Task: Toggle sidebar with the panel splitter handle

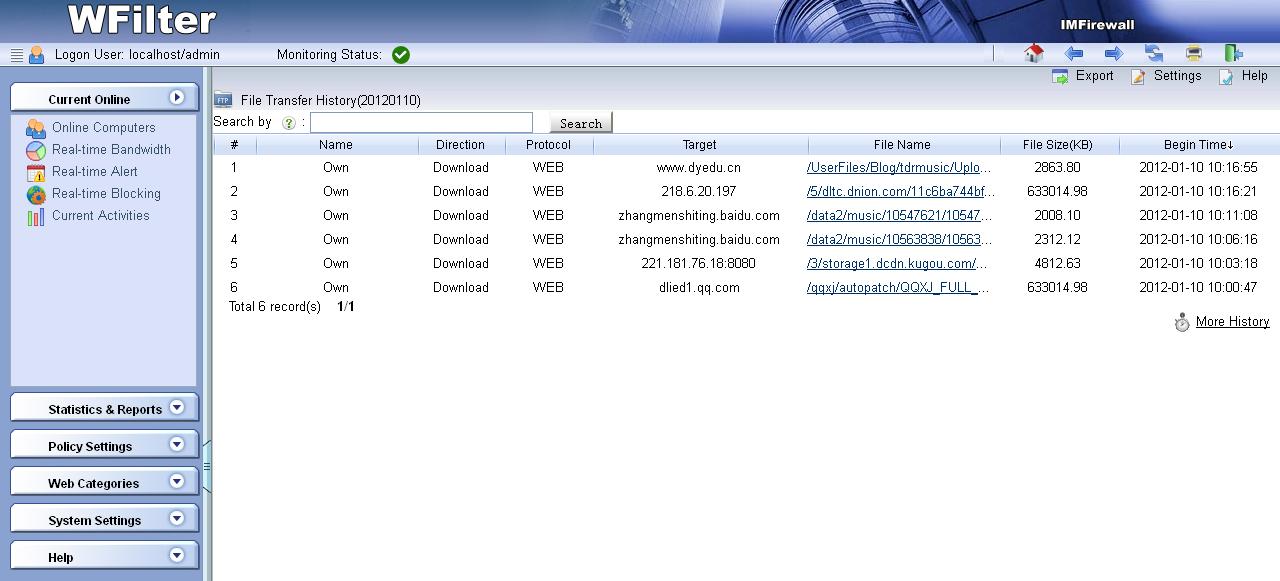Action: (x=207, y=466)
